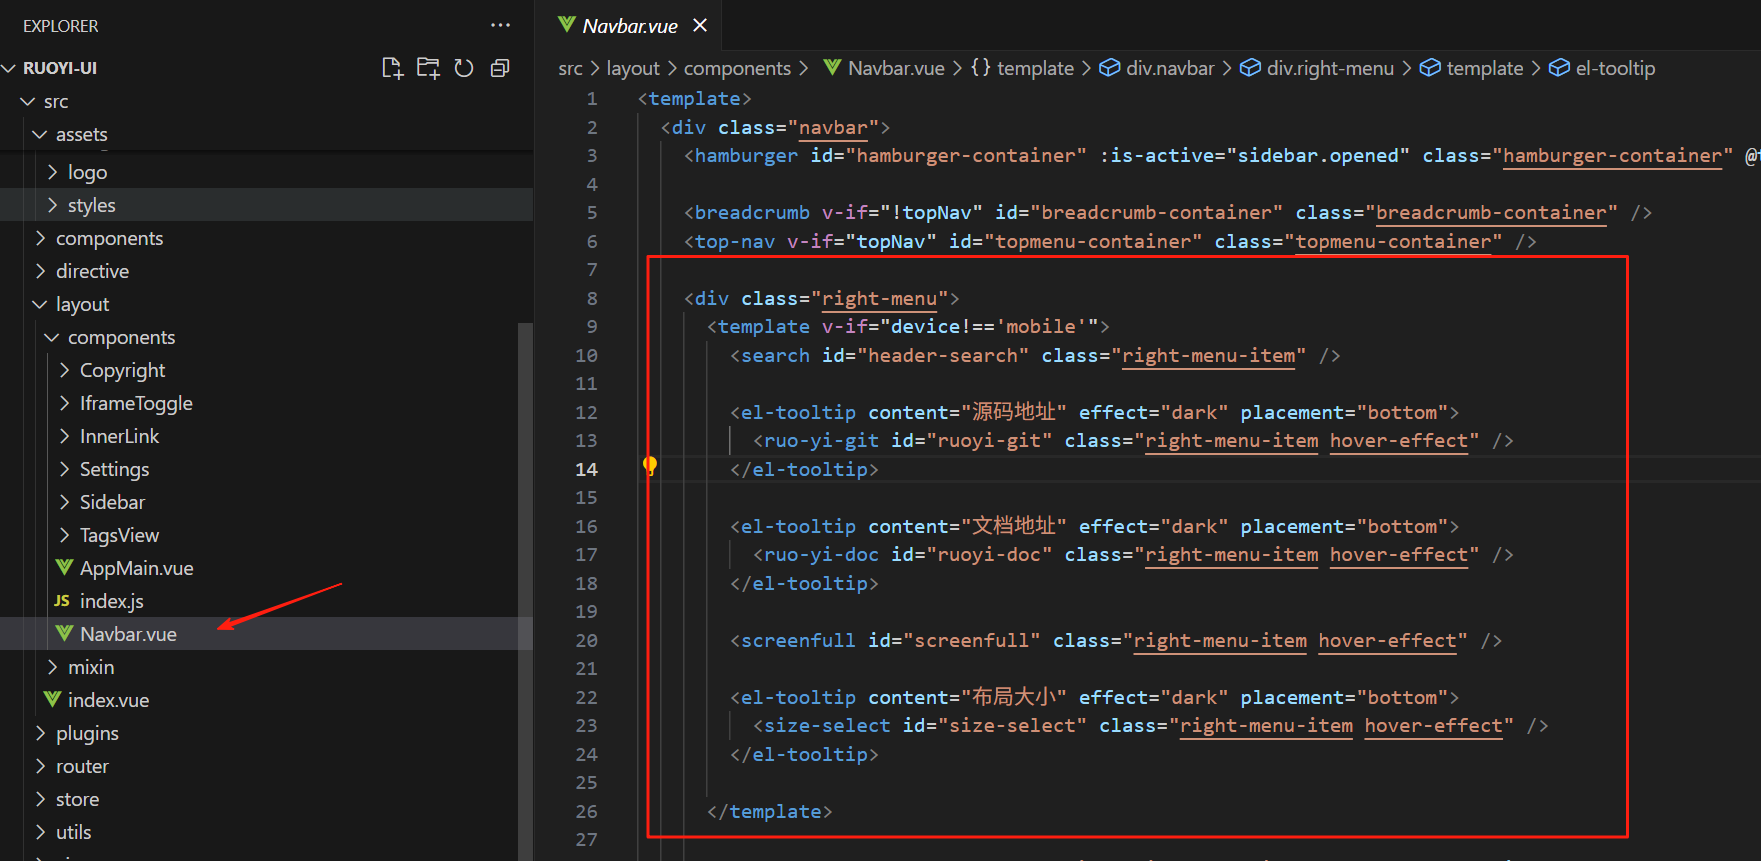Expand the router folder
This screenshot has height=861, width=1761.
[82, 766]
